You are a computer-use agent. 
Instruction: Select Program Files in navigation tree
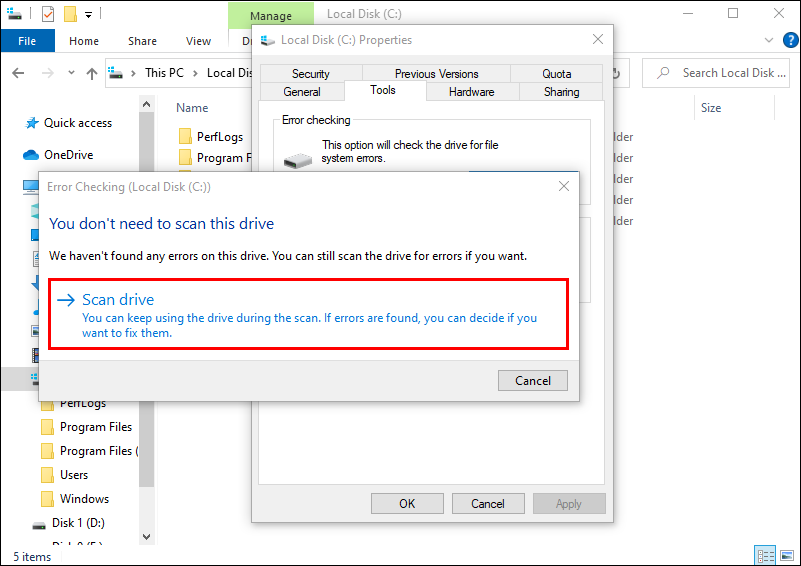[96, 427]
